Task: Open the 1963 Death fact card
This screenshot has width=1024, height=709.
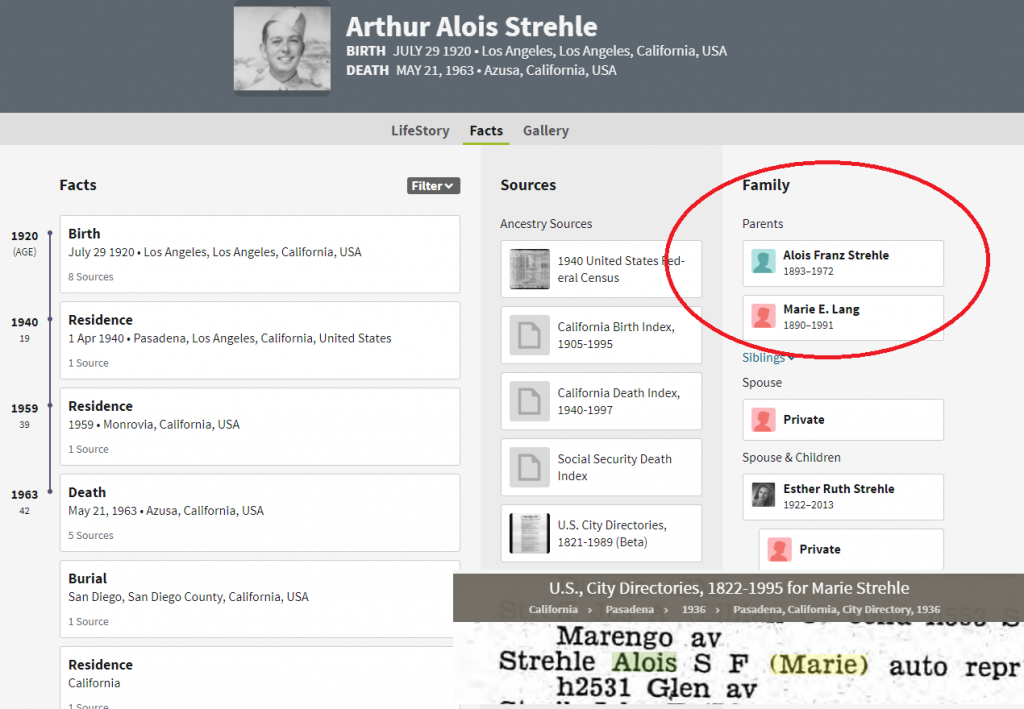Action: click(260, 511)
